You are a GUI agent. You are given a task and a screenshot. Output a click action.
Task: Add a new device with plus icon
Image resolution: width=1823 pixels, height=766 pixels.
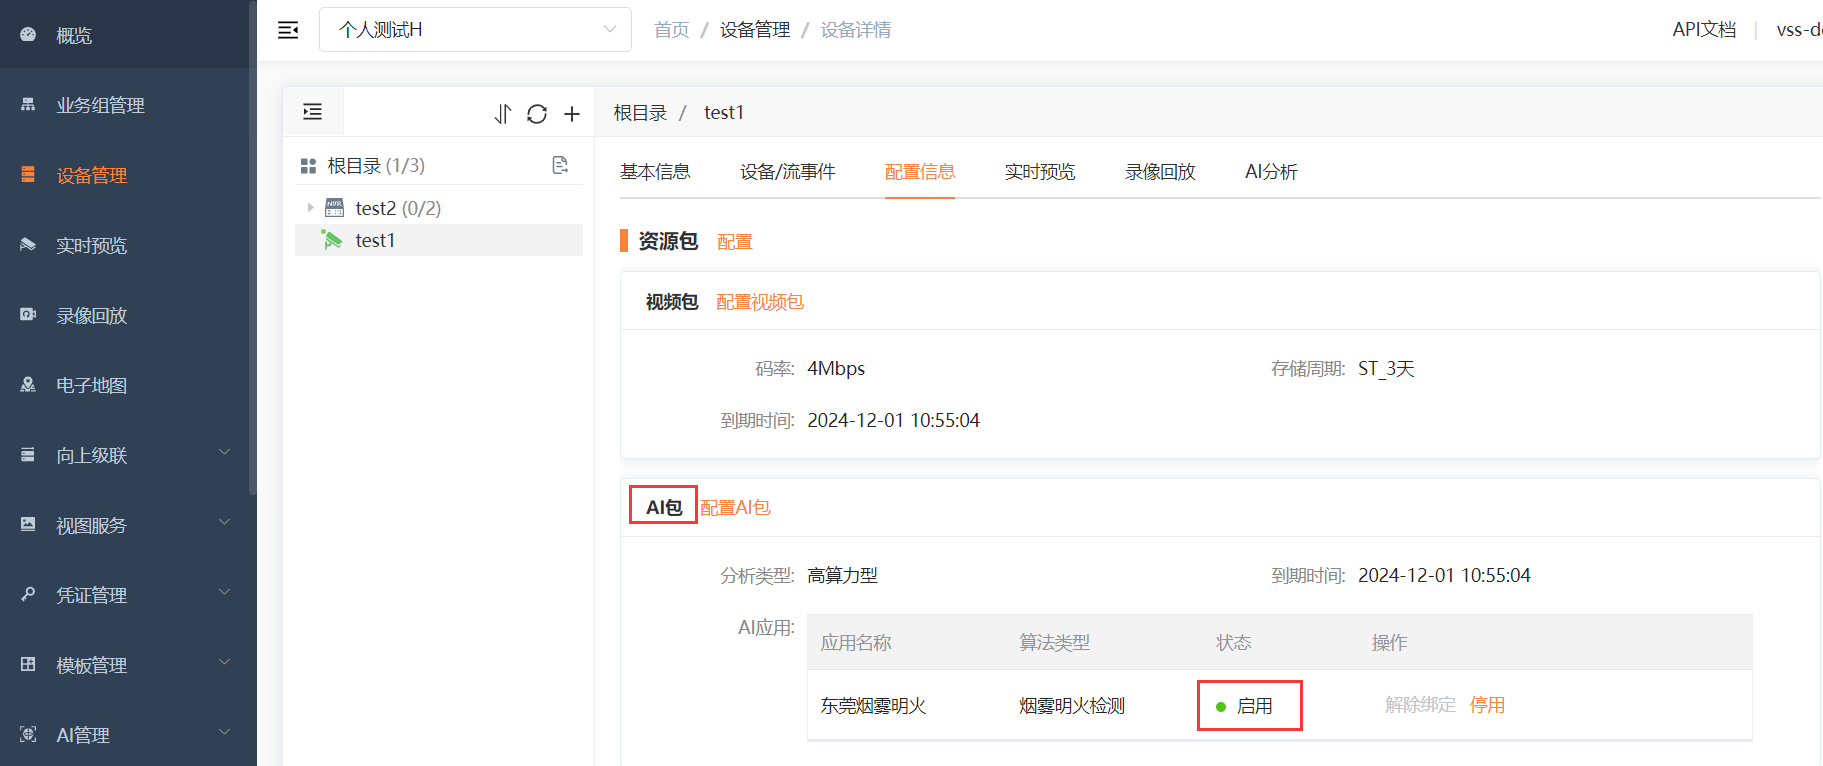572,114
